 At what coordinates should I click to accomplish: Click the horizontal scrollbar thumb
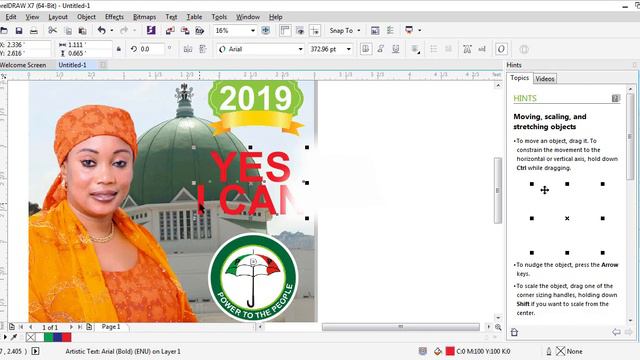pyautogui.click(x=401, y=327)
